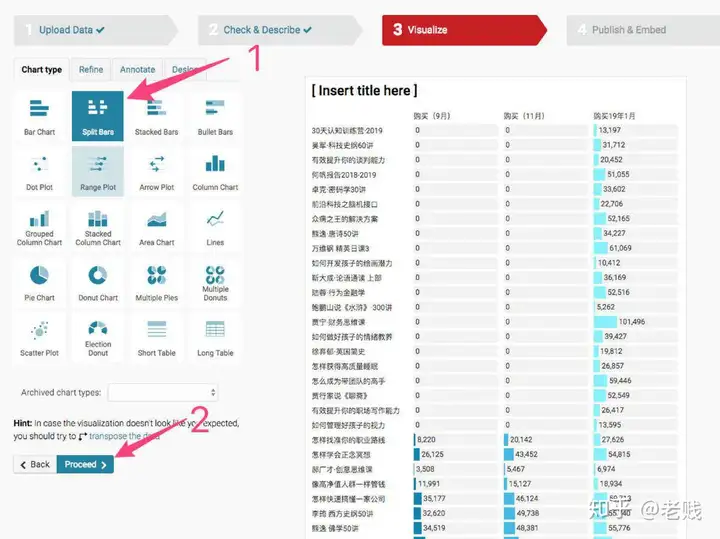The width and height of the screenshot is (720, 539).
Task: Click the 48,381 bar value
Action: 527,528
